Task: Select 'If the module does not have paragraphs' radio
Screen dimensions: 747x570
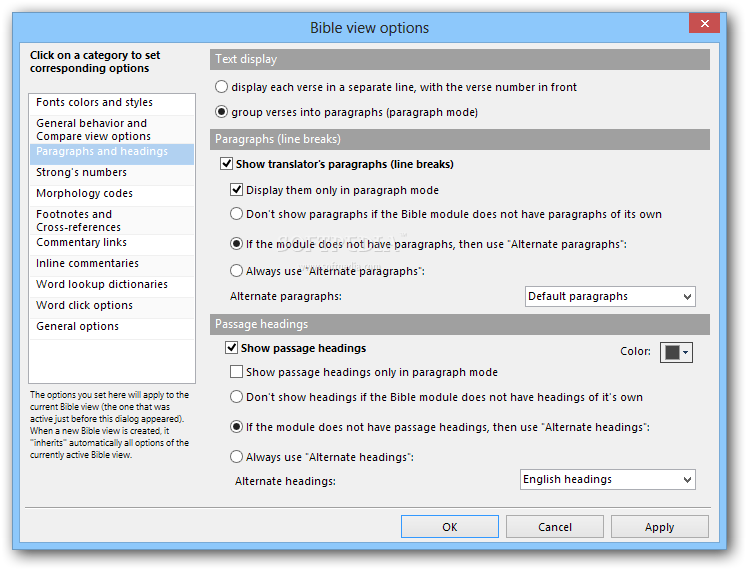Action: tap(236, 244)
